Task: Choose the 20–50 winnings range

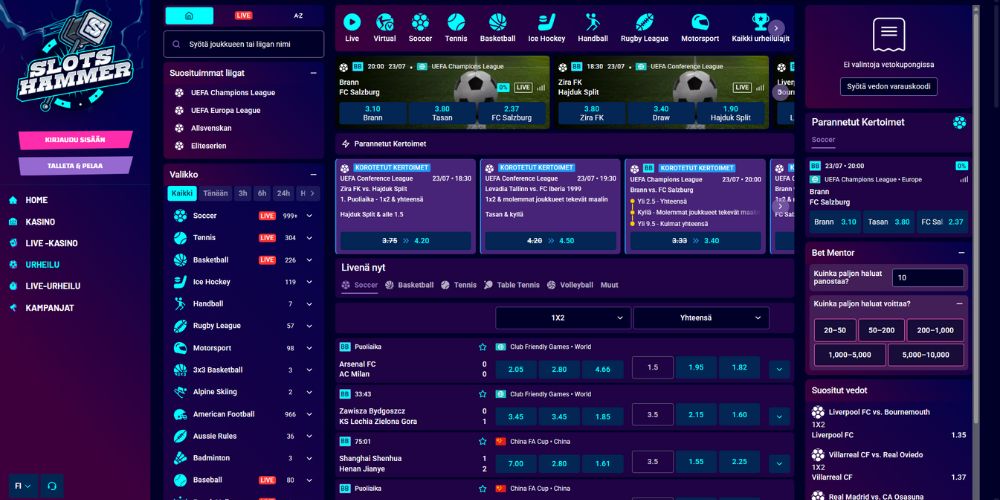Action: 835,330
